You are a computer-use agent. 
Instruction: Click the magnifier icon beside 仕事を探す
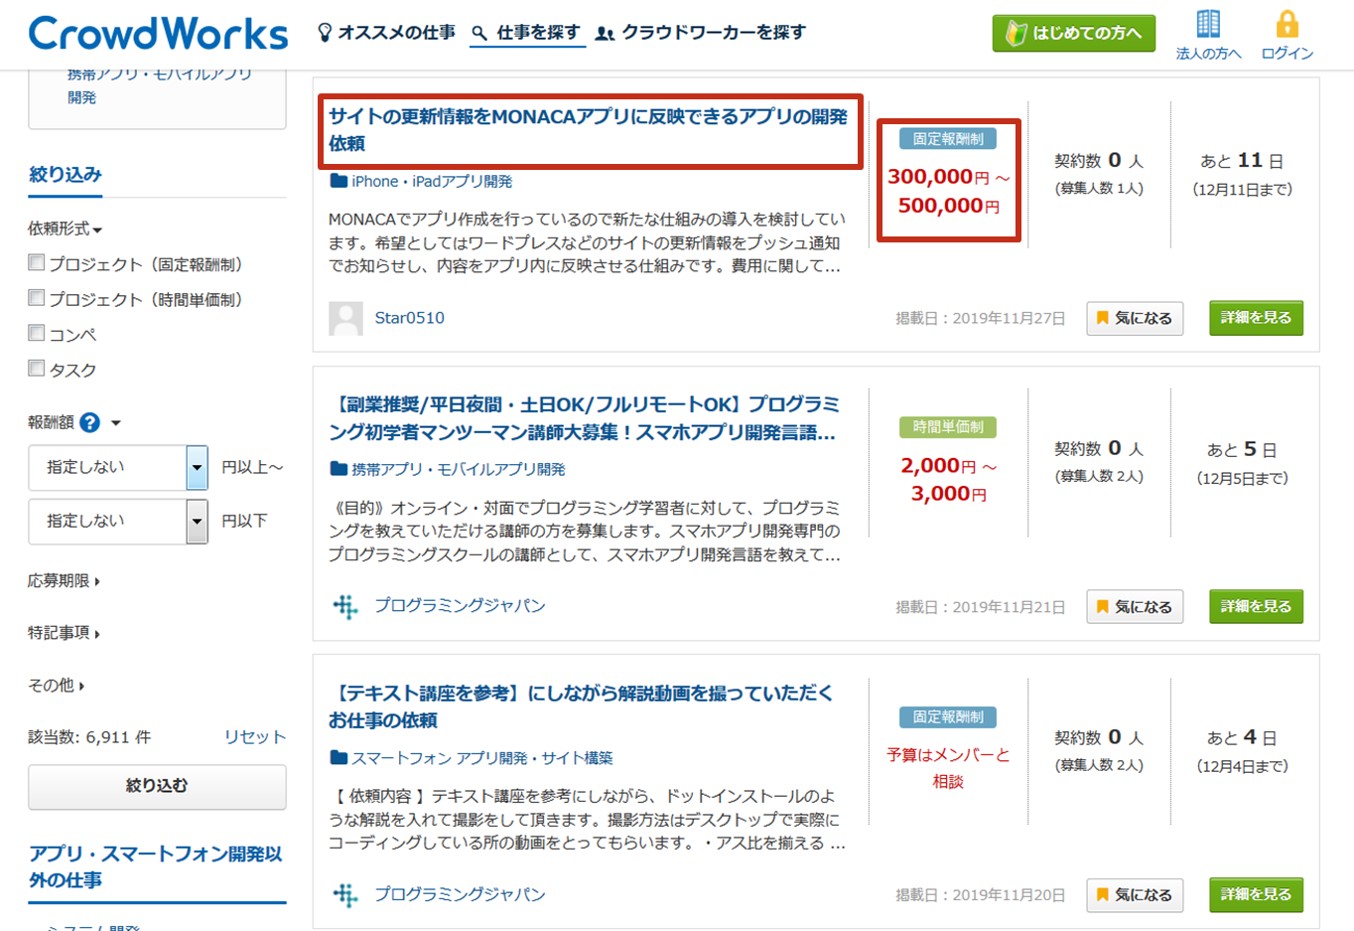click(480, 34)
